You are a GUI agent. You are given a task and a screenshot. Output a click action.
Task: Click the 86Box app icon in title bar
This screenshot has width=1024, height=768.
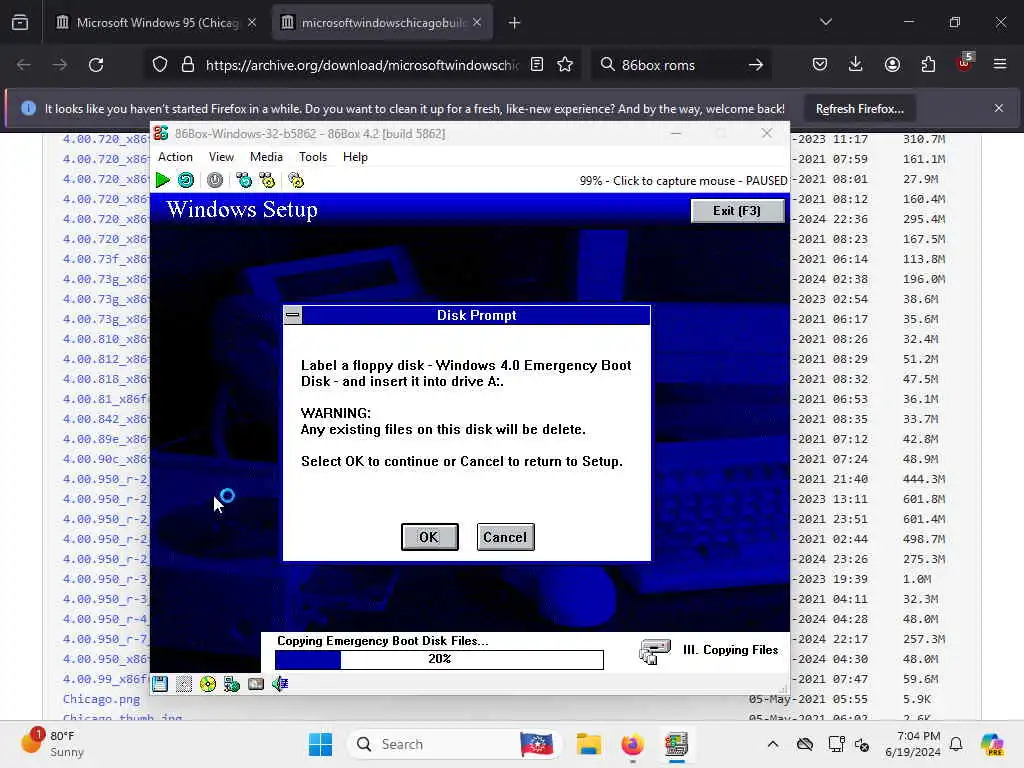click(x=161, y=133)
